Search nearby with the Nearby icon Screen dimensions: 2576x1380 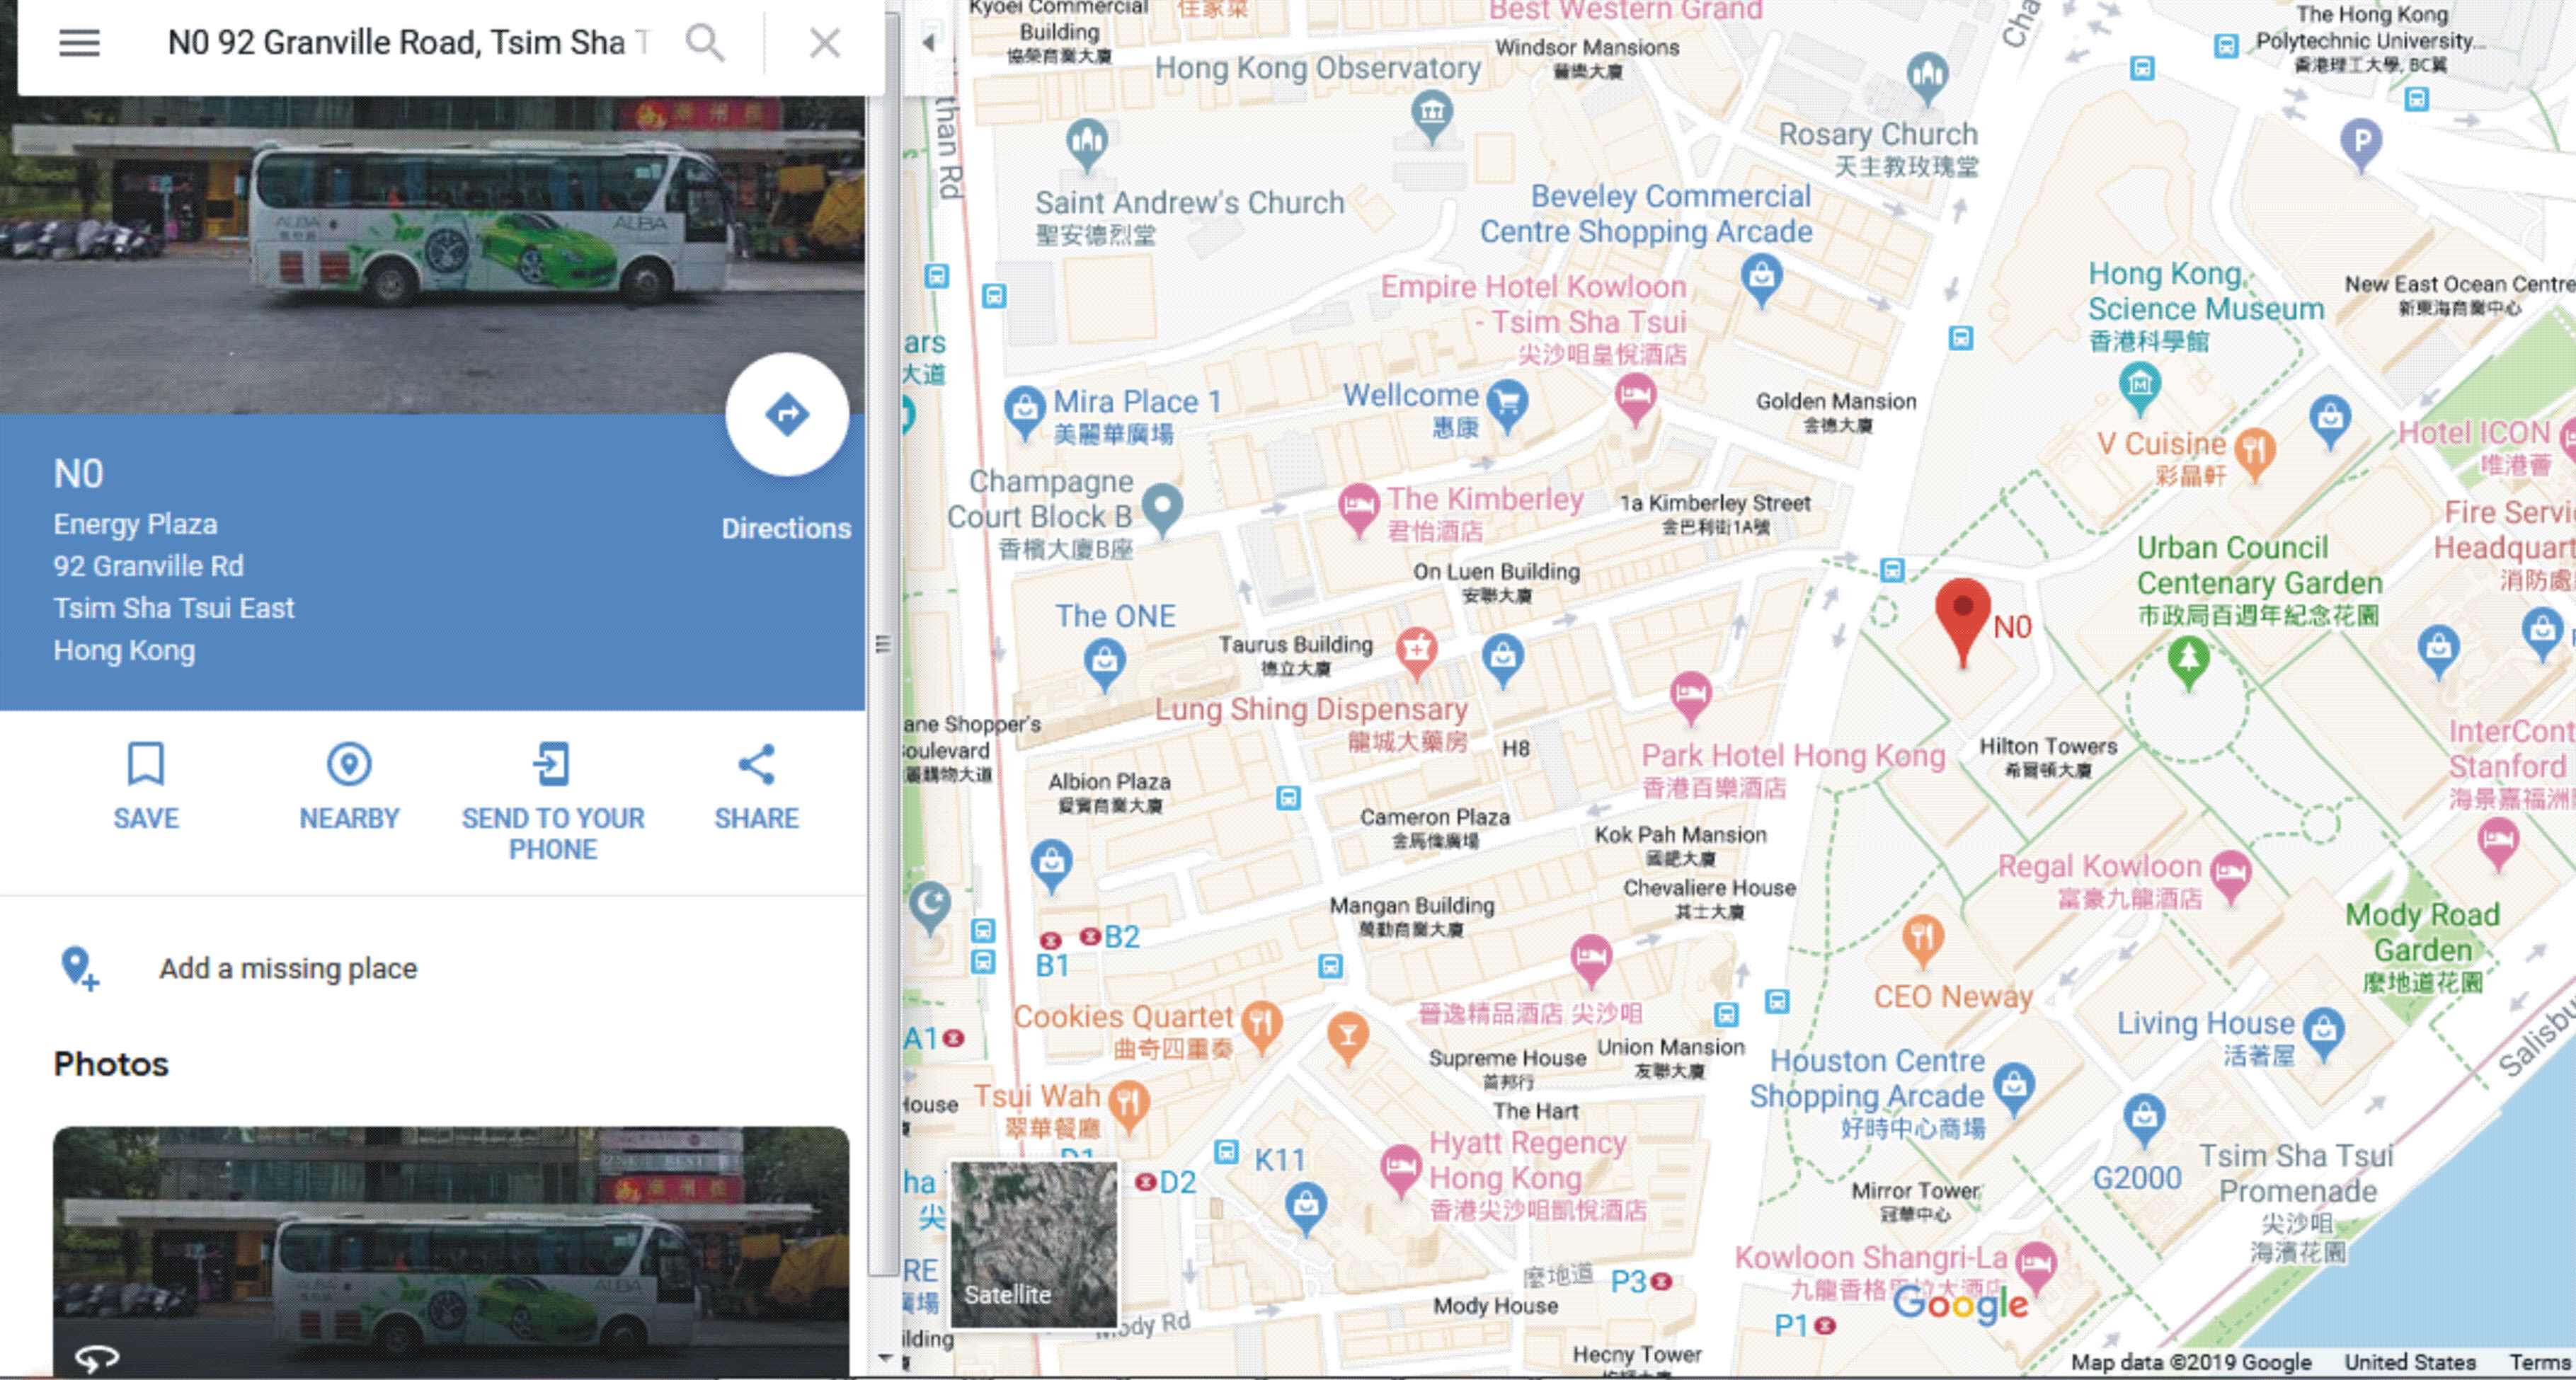coord(349,764)
